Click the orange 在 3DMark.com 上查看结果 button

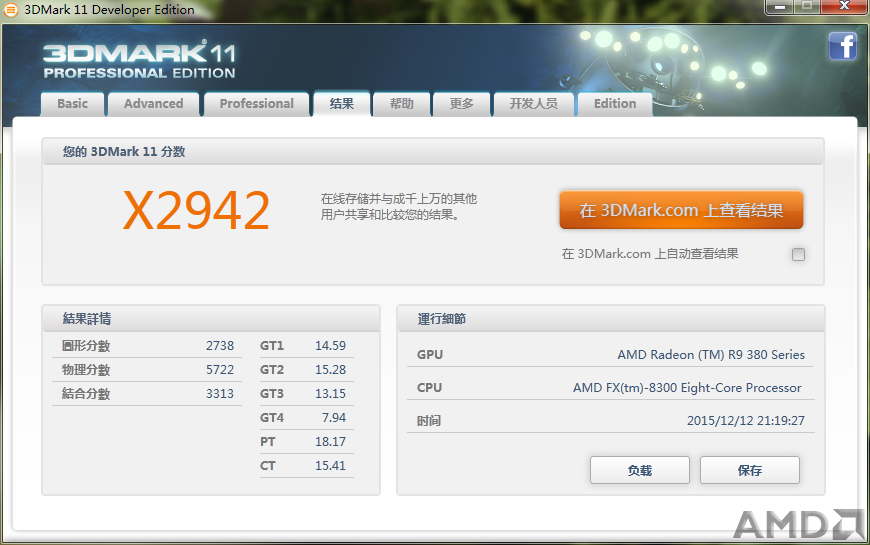[681, 210]
